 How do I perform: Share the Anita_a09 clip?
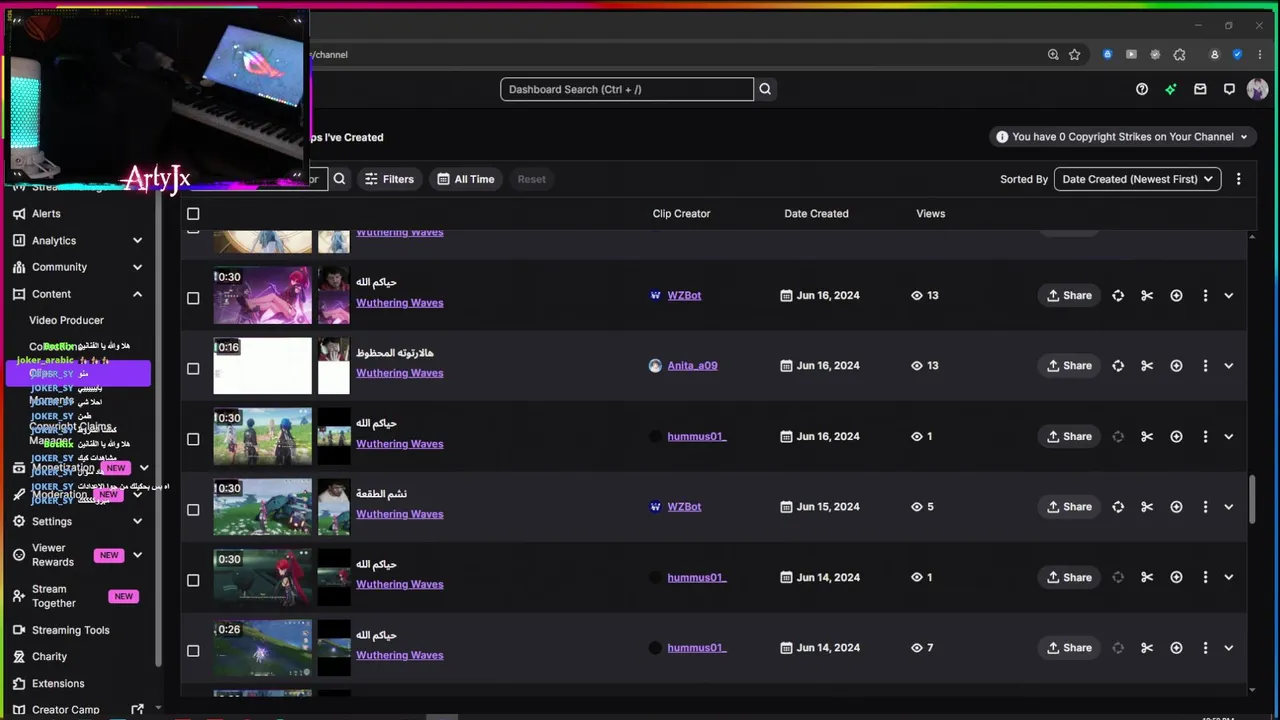point(1069,366)
